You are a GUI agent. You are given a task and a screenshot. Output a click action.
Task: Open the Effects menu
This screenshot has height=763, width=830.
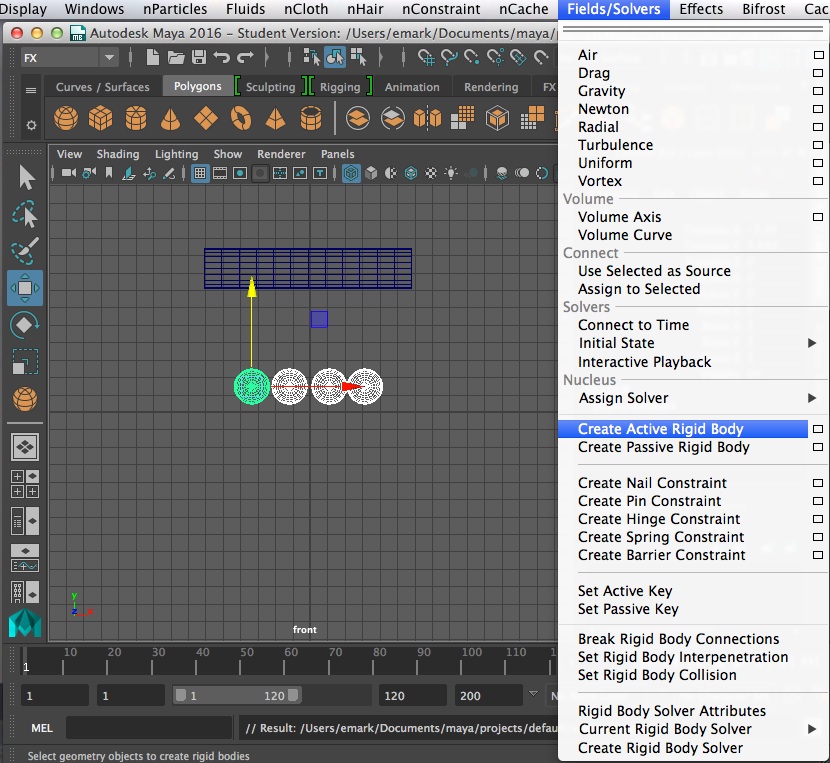(x=700, y=9)
